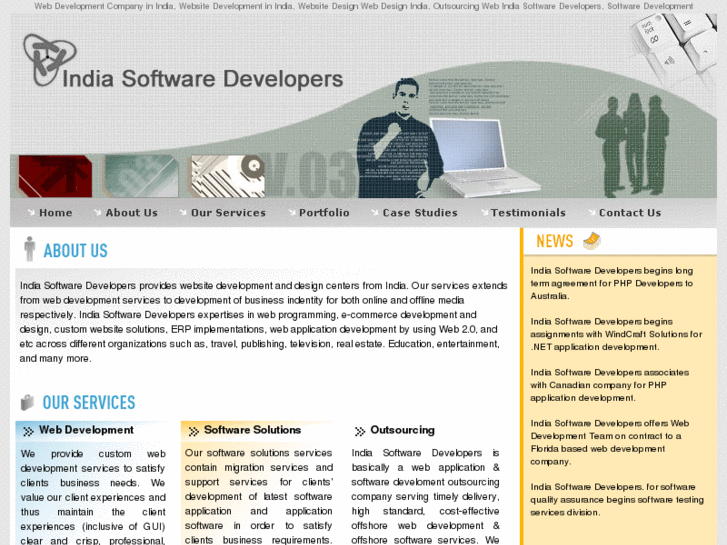727x545 pixels.
Task: Go to the About Us page
Action: tap(132, 213)
